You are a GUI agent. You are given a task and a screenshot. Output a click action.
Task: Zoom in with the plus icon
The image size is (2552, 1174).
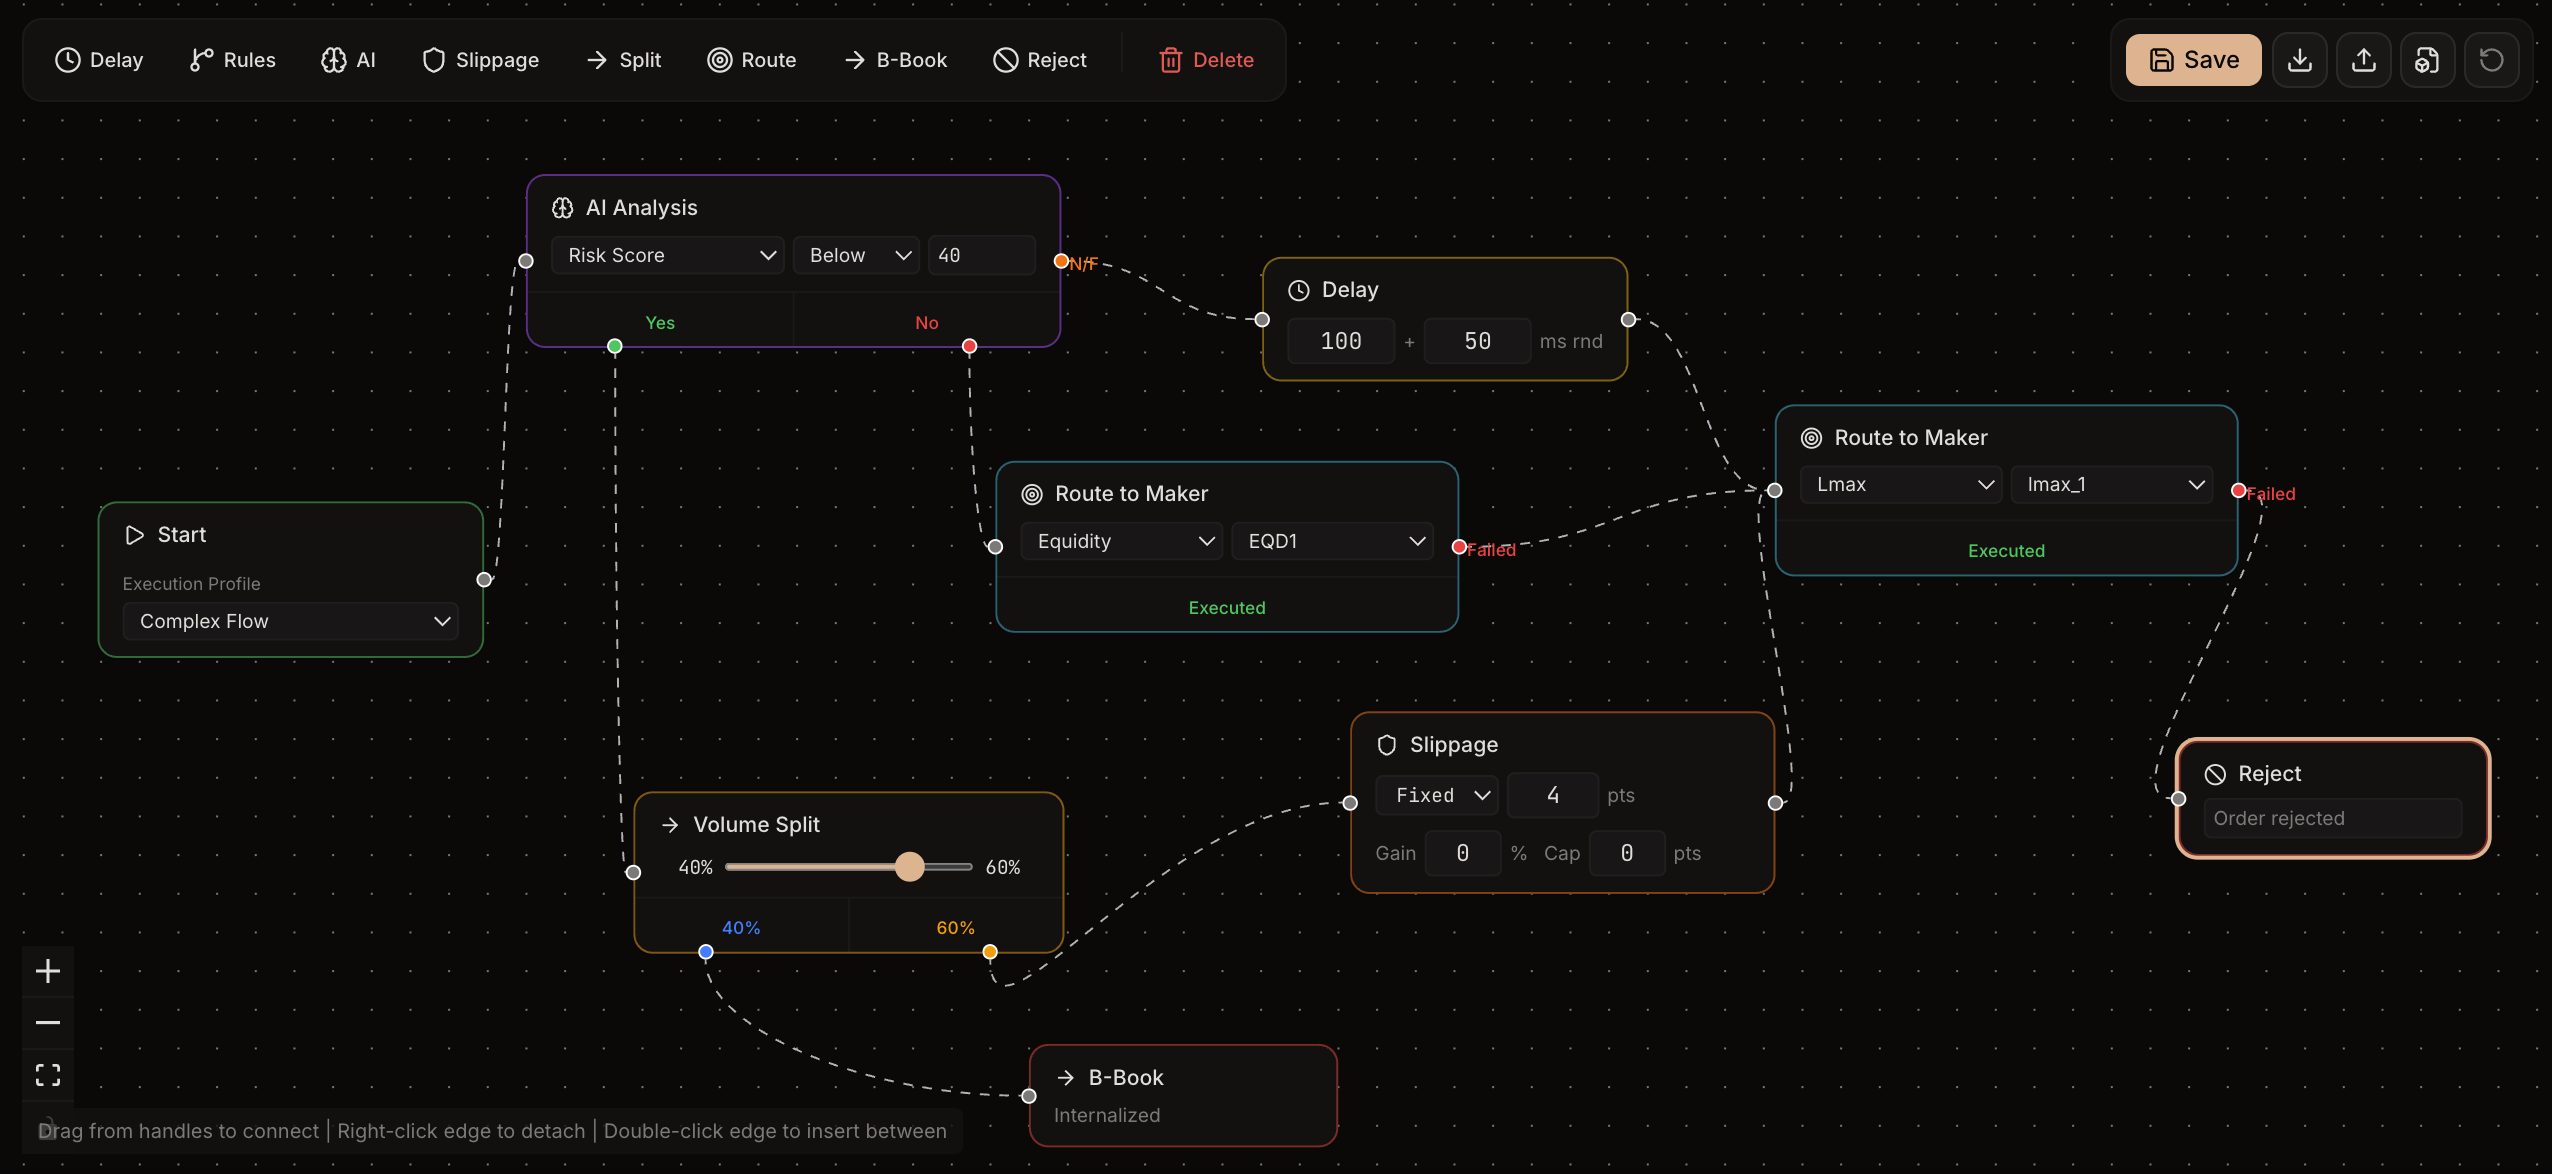(48, 969)
